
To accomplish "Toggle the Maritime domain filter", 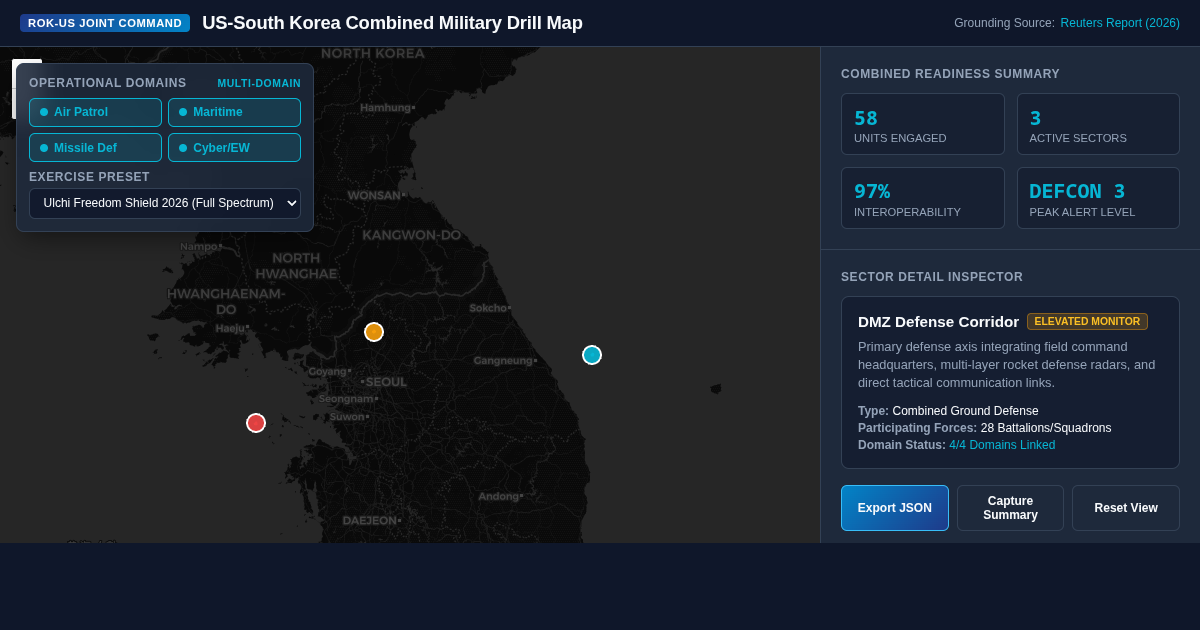I will (x=234, y=112).
